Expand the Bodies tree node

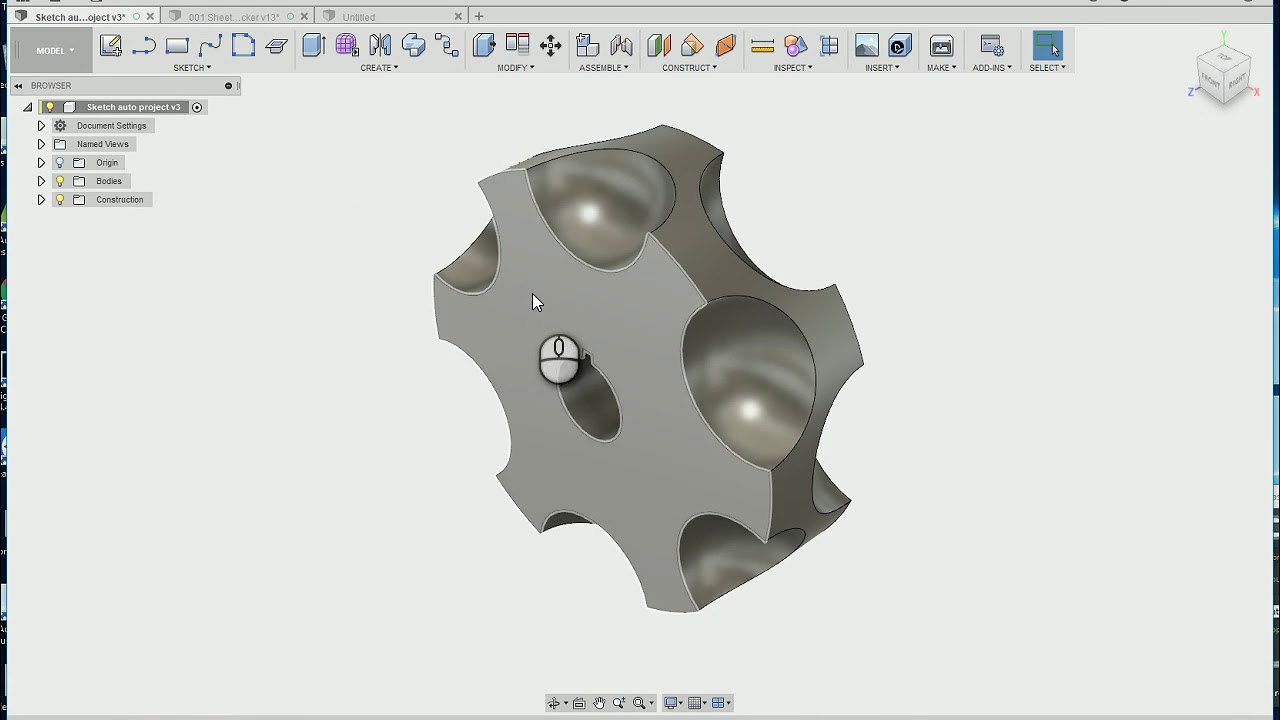pos(41,181)
